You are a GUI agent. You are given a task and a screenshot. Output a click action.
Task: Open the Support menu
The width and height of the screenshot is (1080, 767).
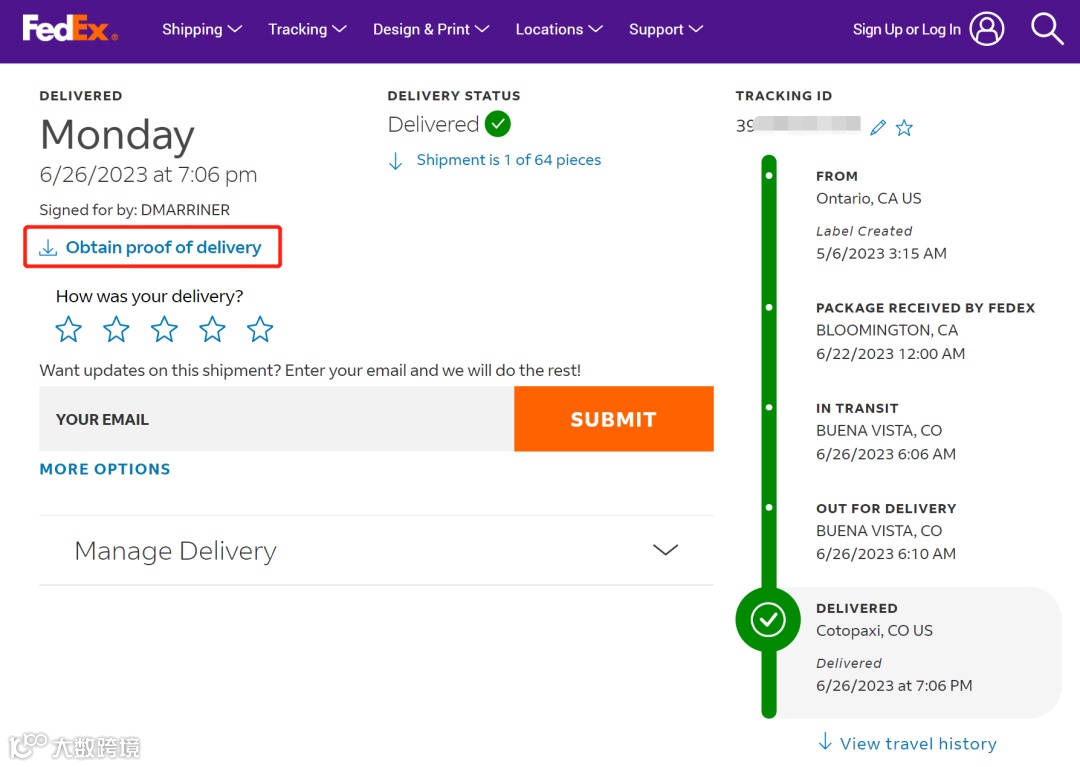click(x=666, y=29)
